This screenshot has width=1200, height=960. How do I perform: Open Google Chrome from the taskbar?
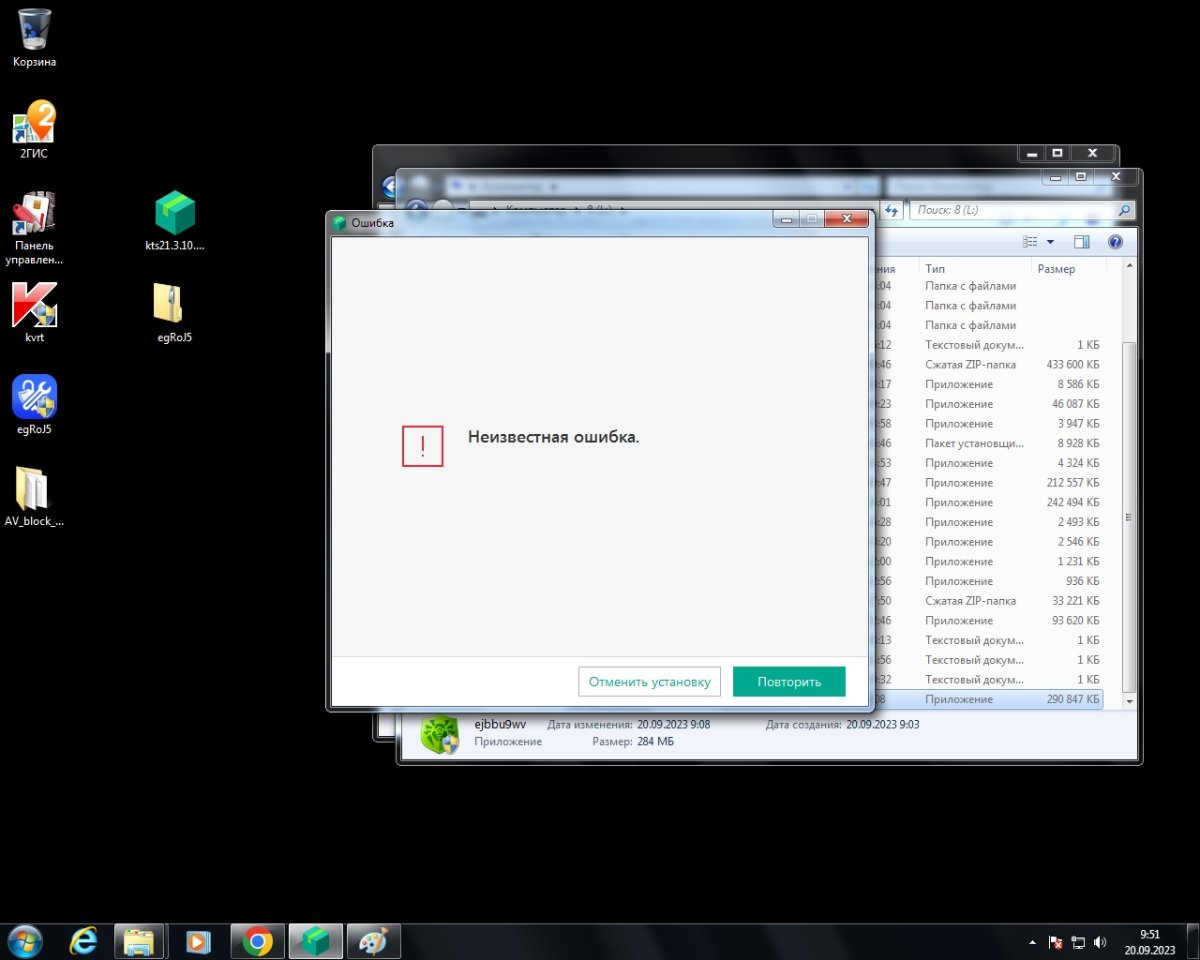pyautogui.click(x=257, y=941)
